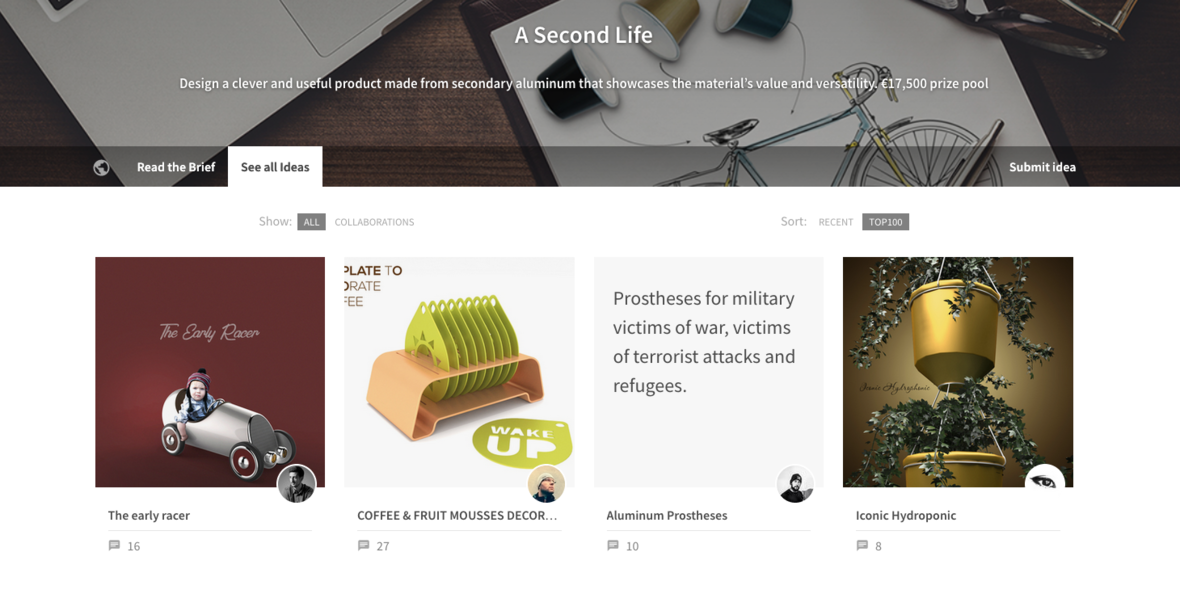The image size is (1180, 590).
Task: Click the comment icon under Aluminum Prostheses
Action: point(613,546)
